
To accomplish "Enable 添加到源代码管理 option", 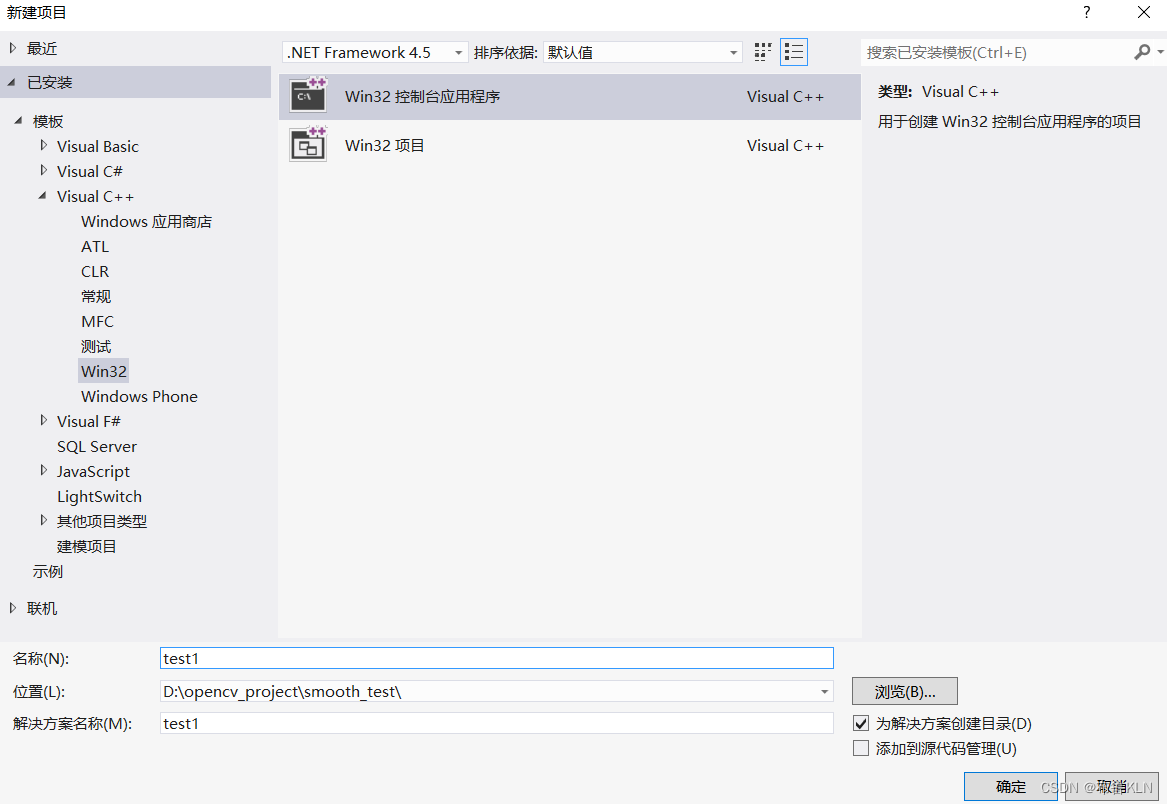I will 861,747.
